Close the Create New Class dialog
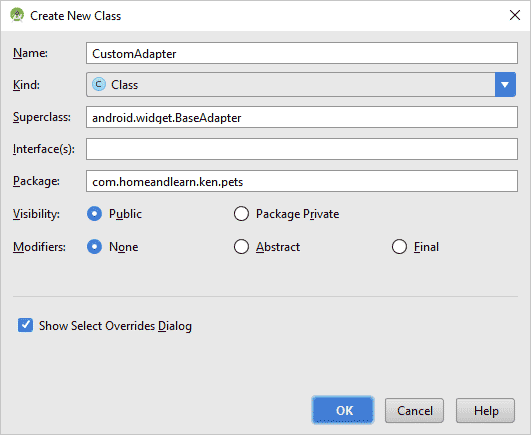The height and width of the screenshot is (435, 531). 515,15
